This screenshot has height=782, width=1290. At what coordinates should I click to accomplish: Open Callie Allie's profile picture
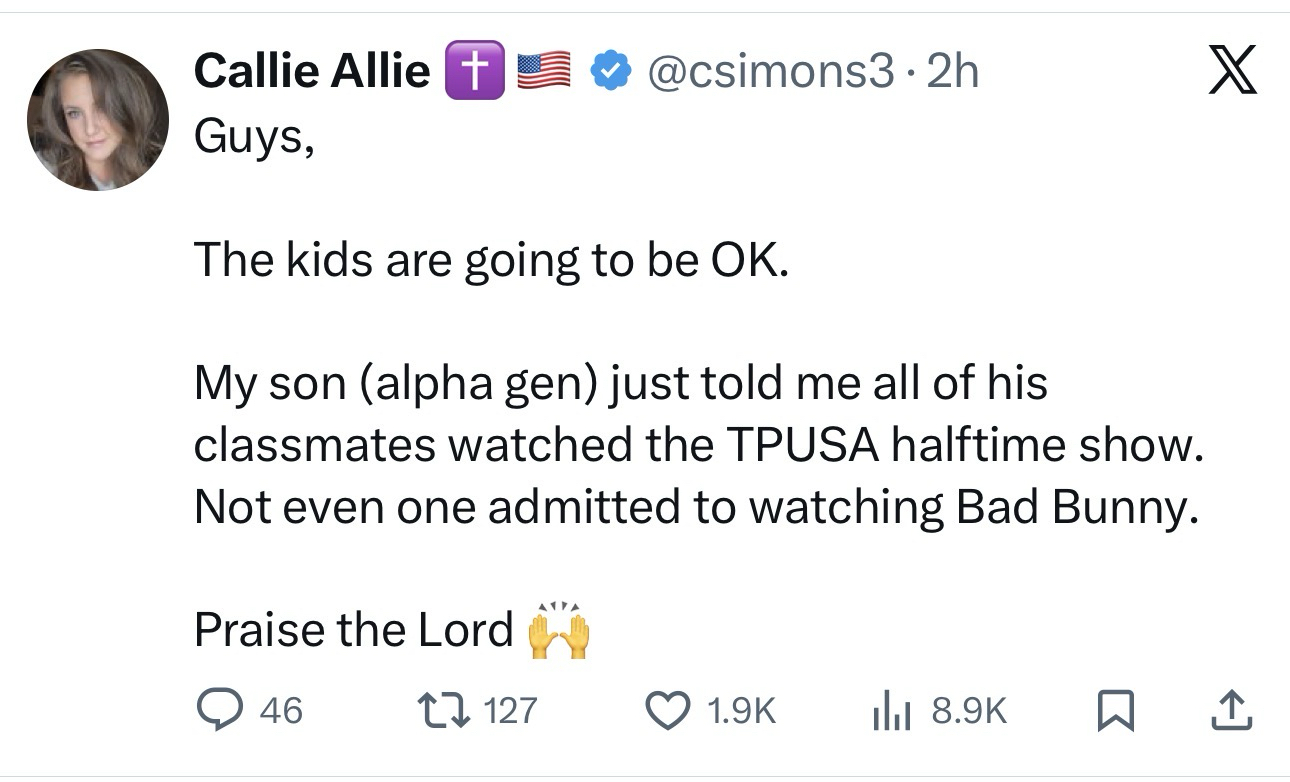tap(97, 120)
